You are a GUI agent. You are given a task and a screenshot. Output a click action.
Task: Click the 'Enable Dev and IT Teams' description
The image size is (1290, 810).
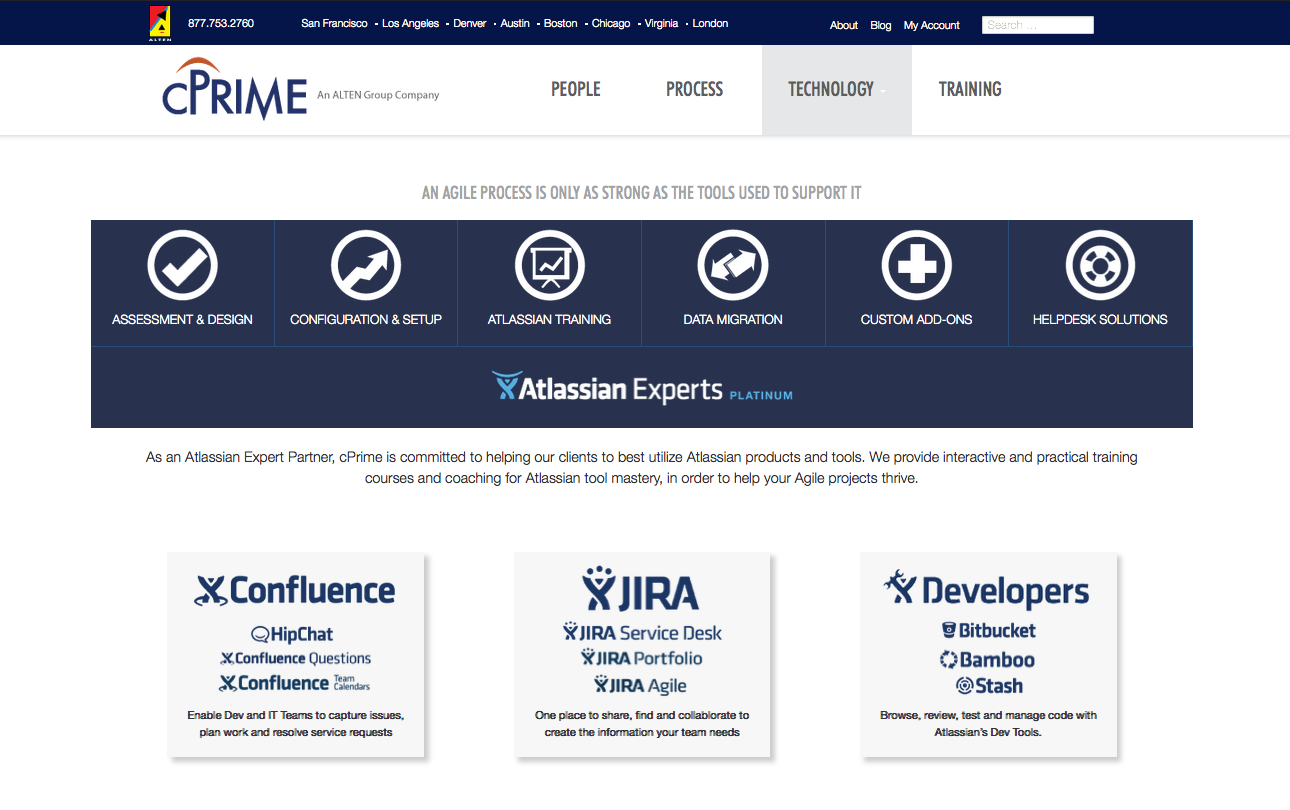[x=296, y=724]
